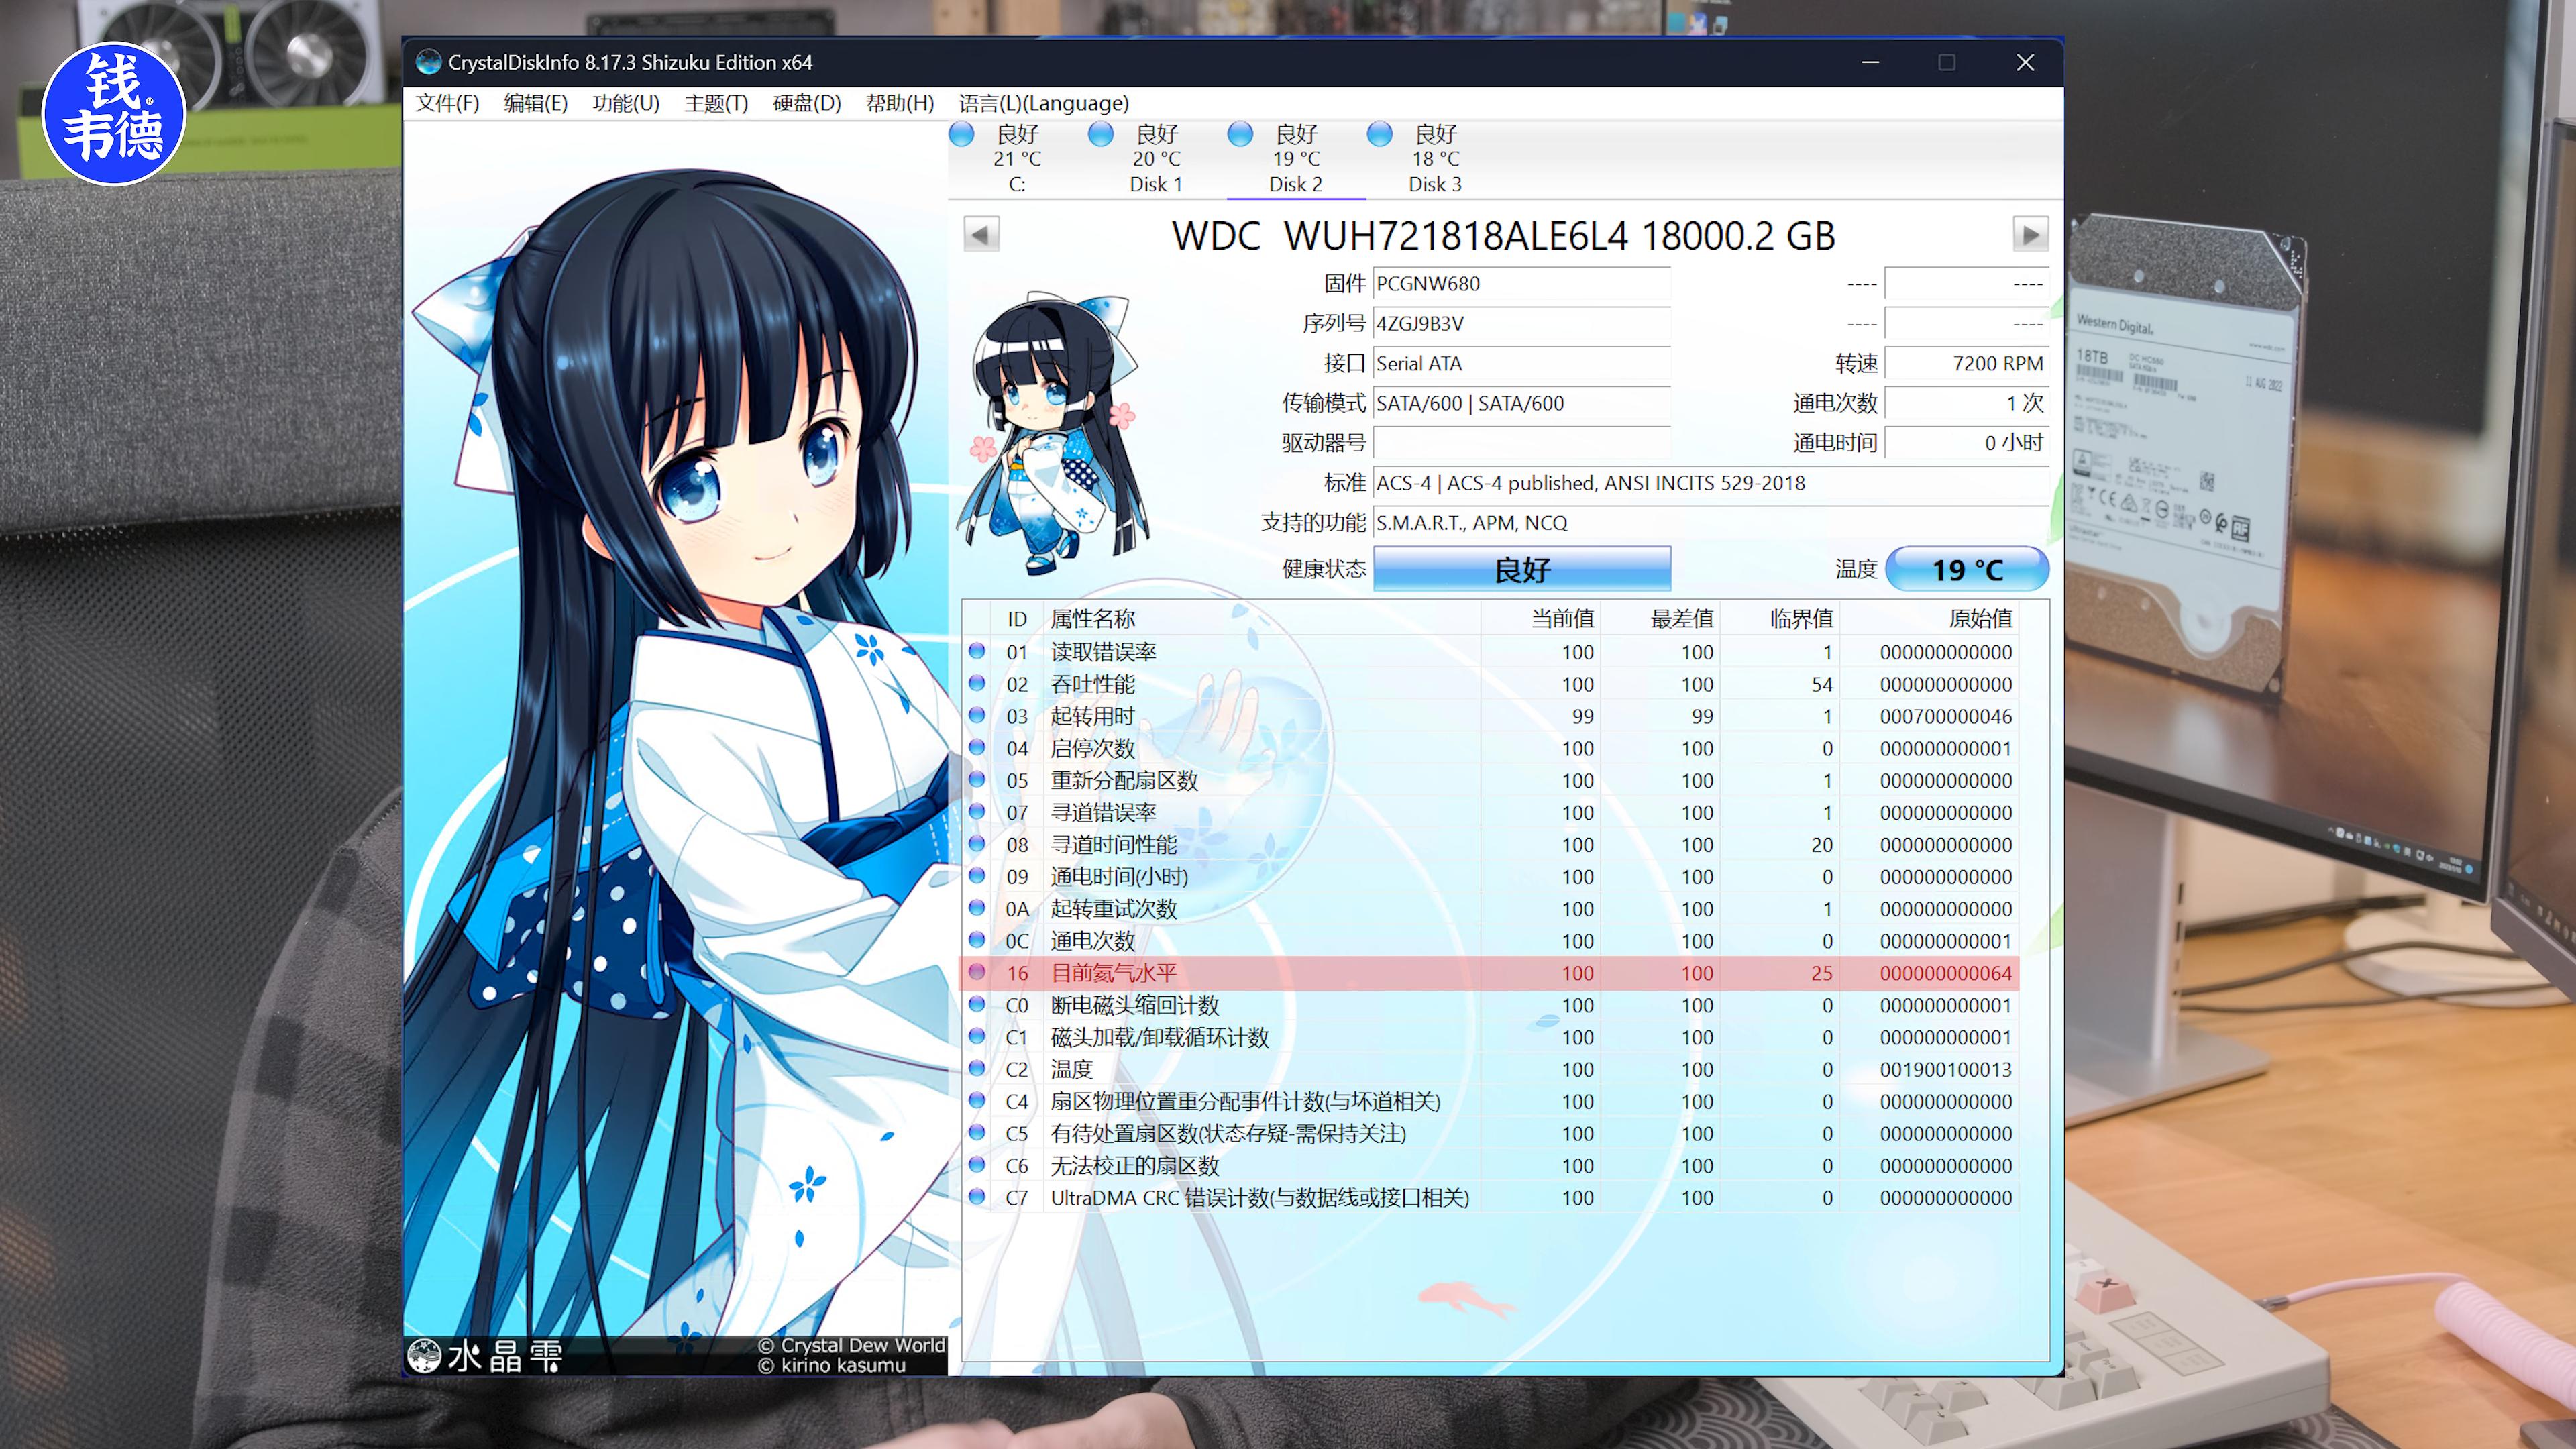The width and height of the screenshot is (2576, 1449).
Task: Select the C: drive status orb
Action: coord(962,134)
